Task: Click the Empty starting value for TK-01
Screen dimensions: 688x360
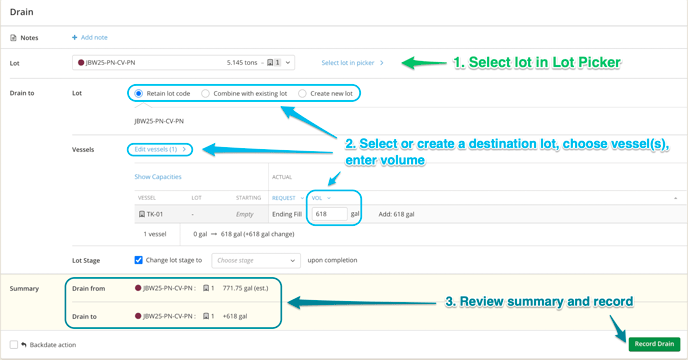Action: pos(244,214)
